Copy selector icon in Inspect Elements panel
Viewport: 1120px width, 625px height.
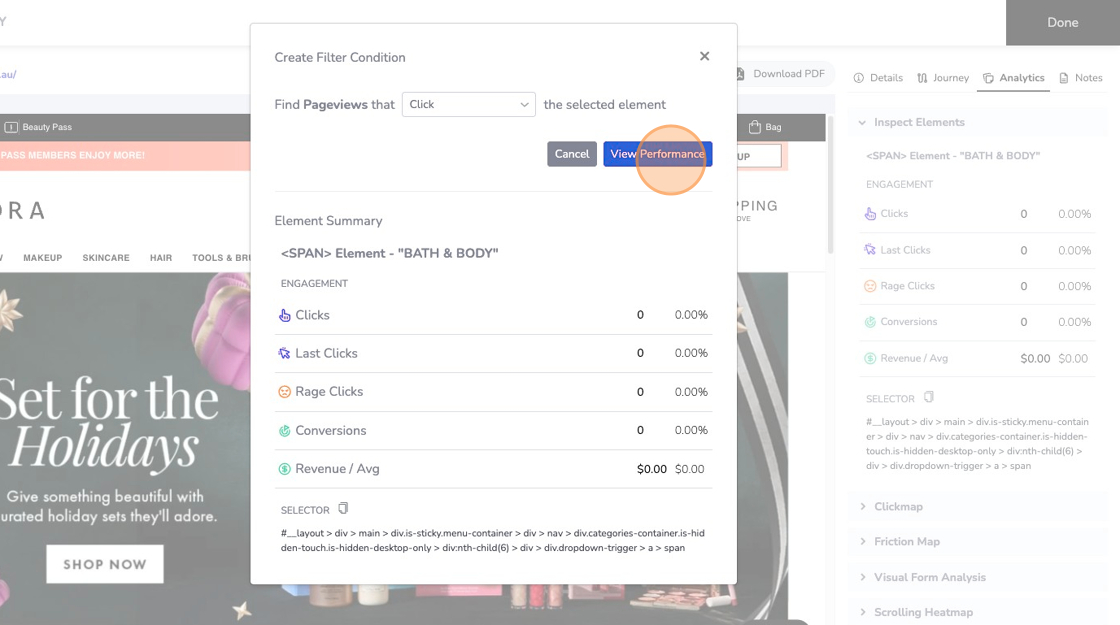[x=929, y=398]
